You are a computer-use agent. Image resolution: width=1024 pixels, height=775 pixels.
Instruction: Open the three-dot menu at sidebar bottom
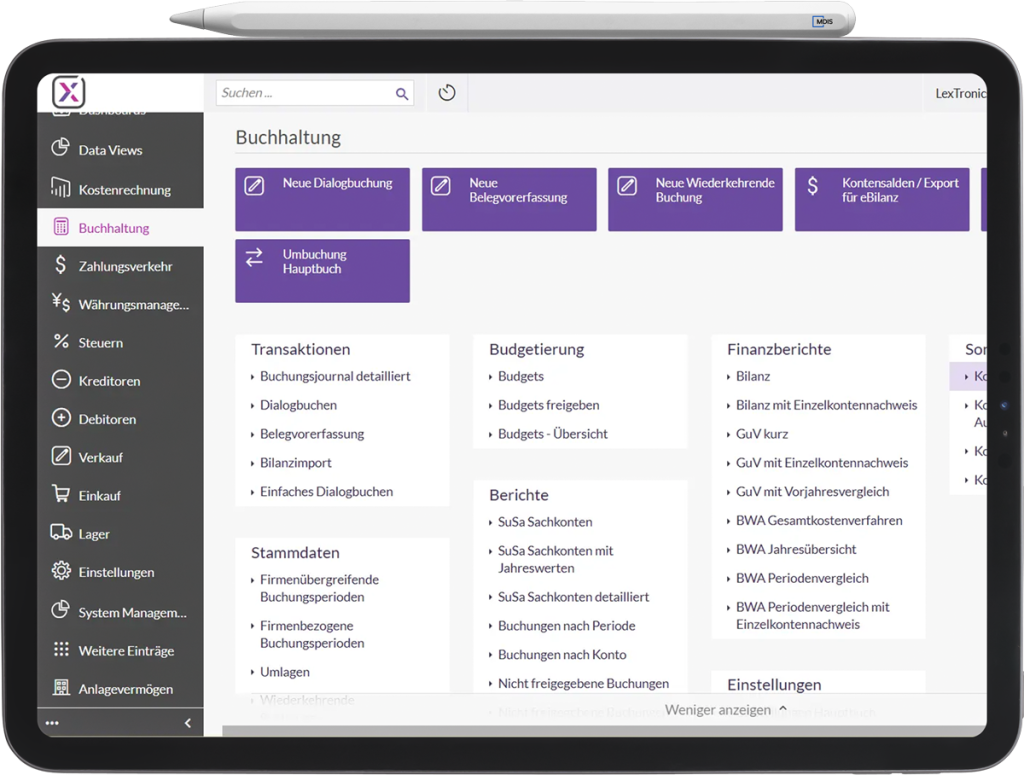point(53,723)
